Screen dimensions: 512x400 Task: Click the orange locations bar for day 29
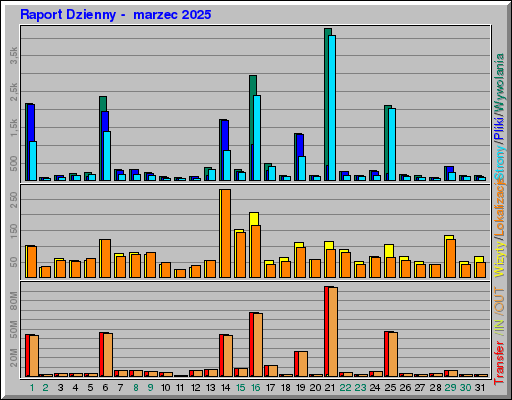[451, 258]
